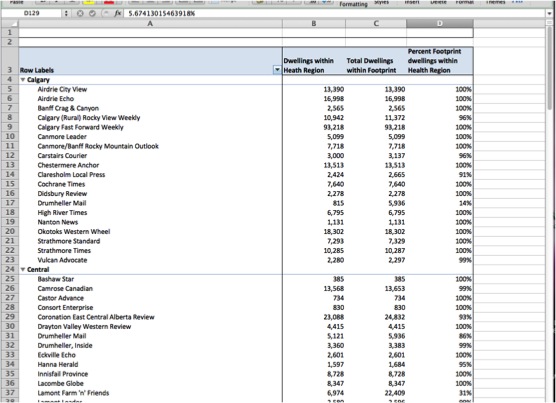Select Calgary Fast Forward Weekly label
556x403 pixels.
[80, 127]
